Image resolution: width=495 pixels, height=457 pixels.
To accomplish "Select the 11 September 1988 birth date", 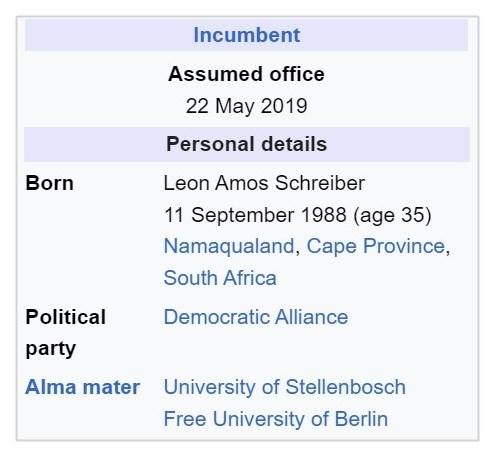I will 255,215.
